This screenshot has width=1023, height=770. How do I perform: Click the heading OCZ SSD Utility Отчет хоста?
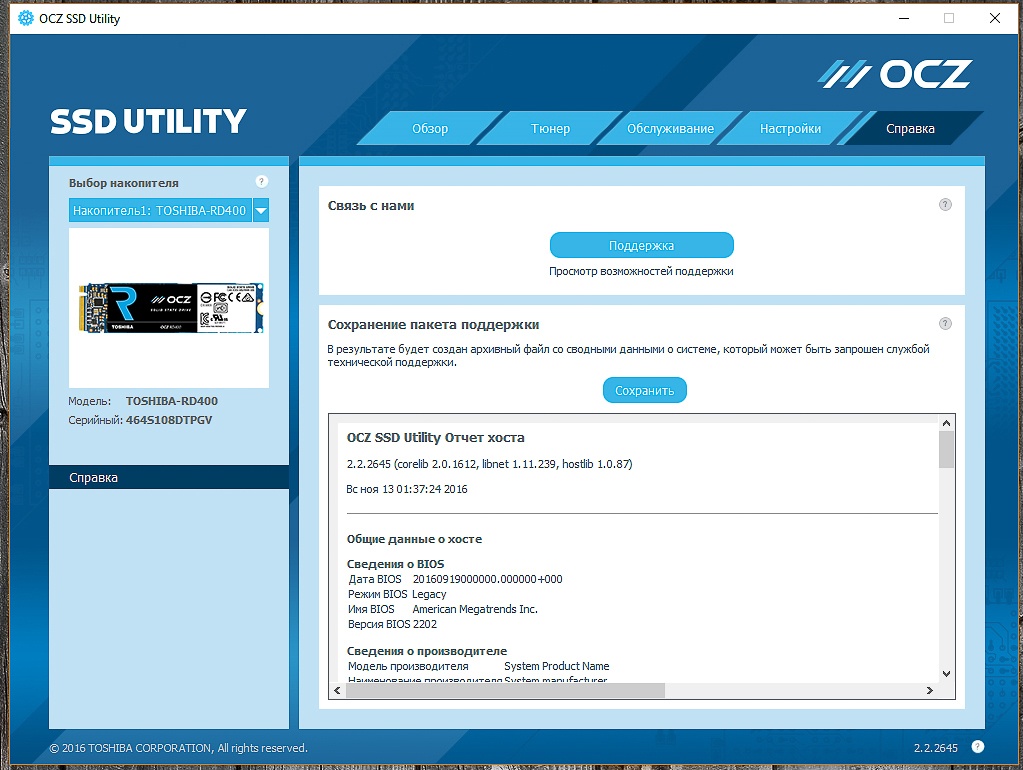click(x=435, y=437)
